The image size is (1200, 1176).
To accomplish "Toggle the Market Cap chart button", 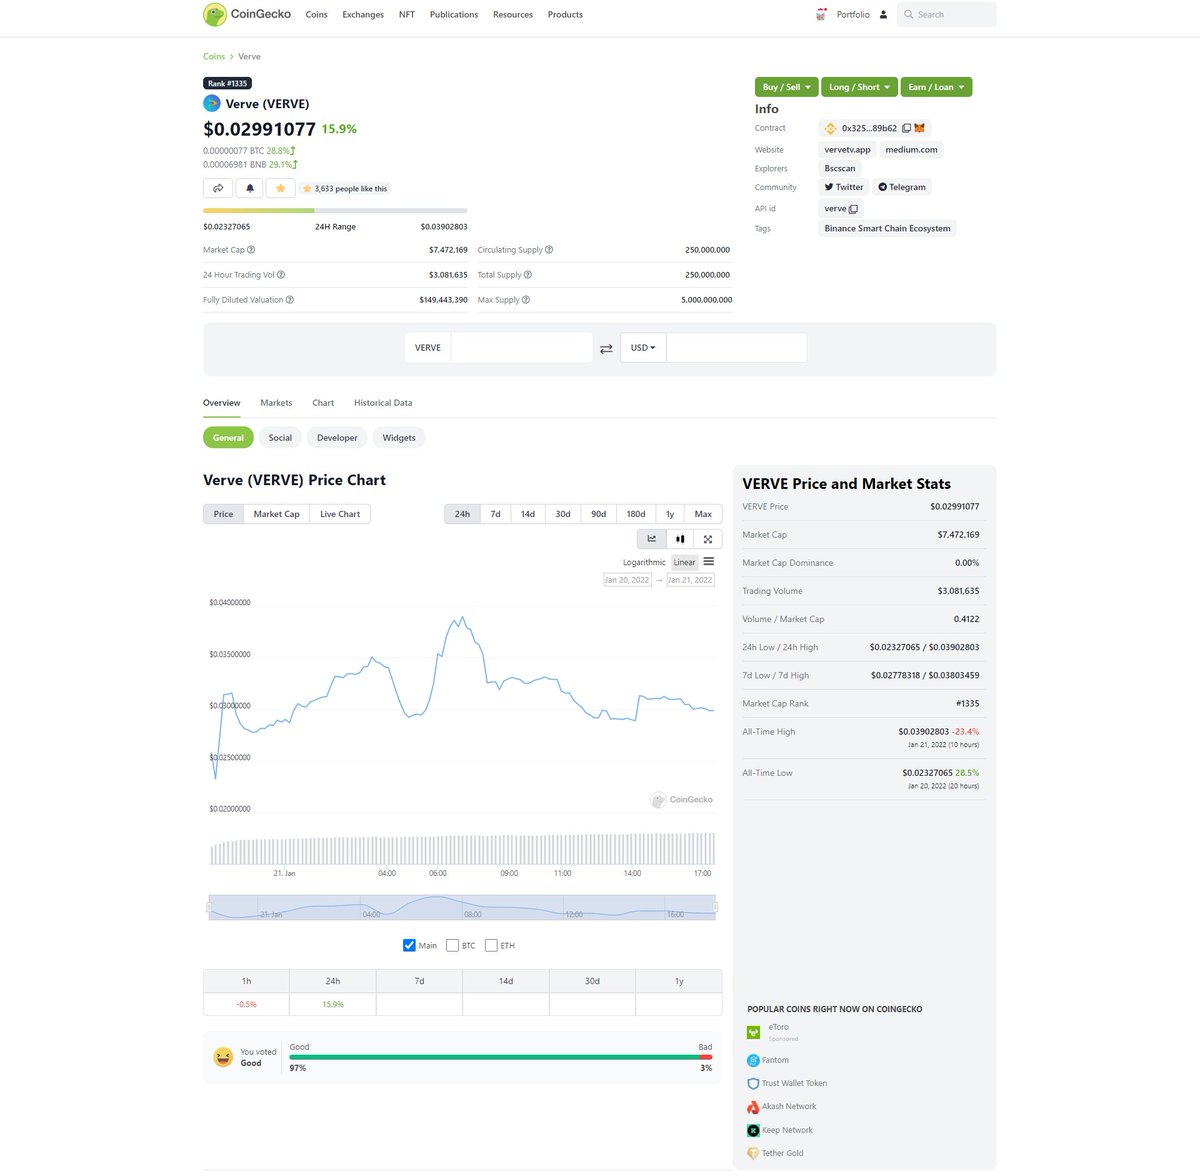I will pyautogui.click(x=276, y=514).
